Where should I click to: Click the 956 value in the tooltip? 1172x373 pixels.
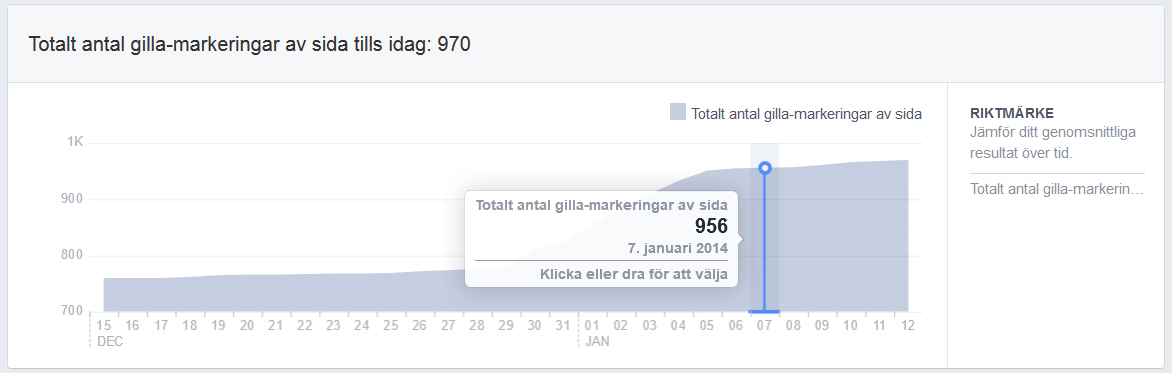pos(711,226)
